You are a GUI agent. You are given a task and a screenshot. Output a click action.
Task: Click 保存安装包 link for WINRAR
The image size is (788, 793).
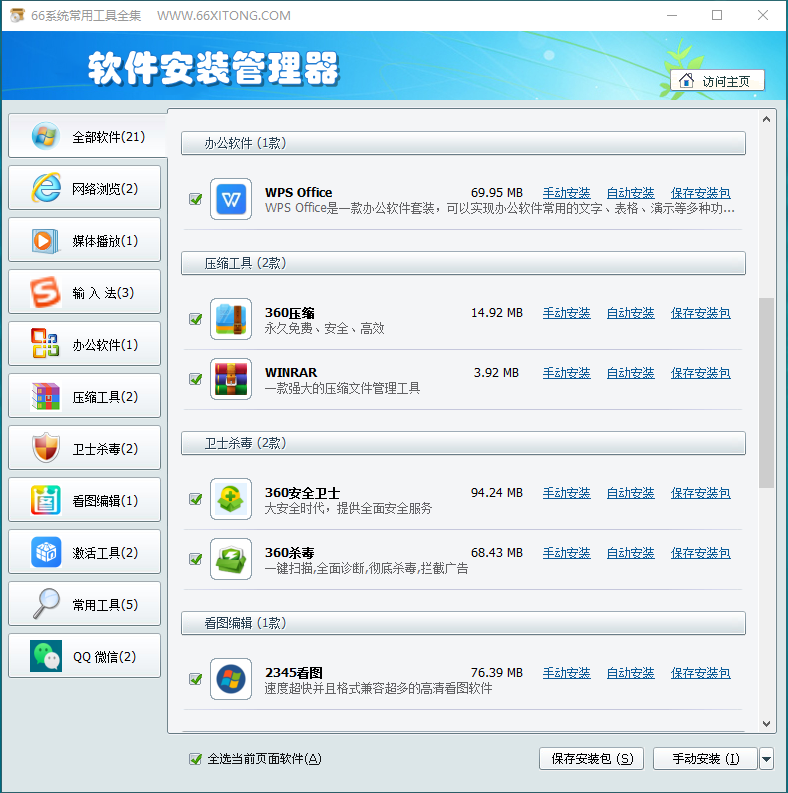(701, 373)
